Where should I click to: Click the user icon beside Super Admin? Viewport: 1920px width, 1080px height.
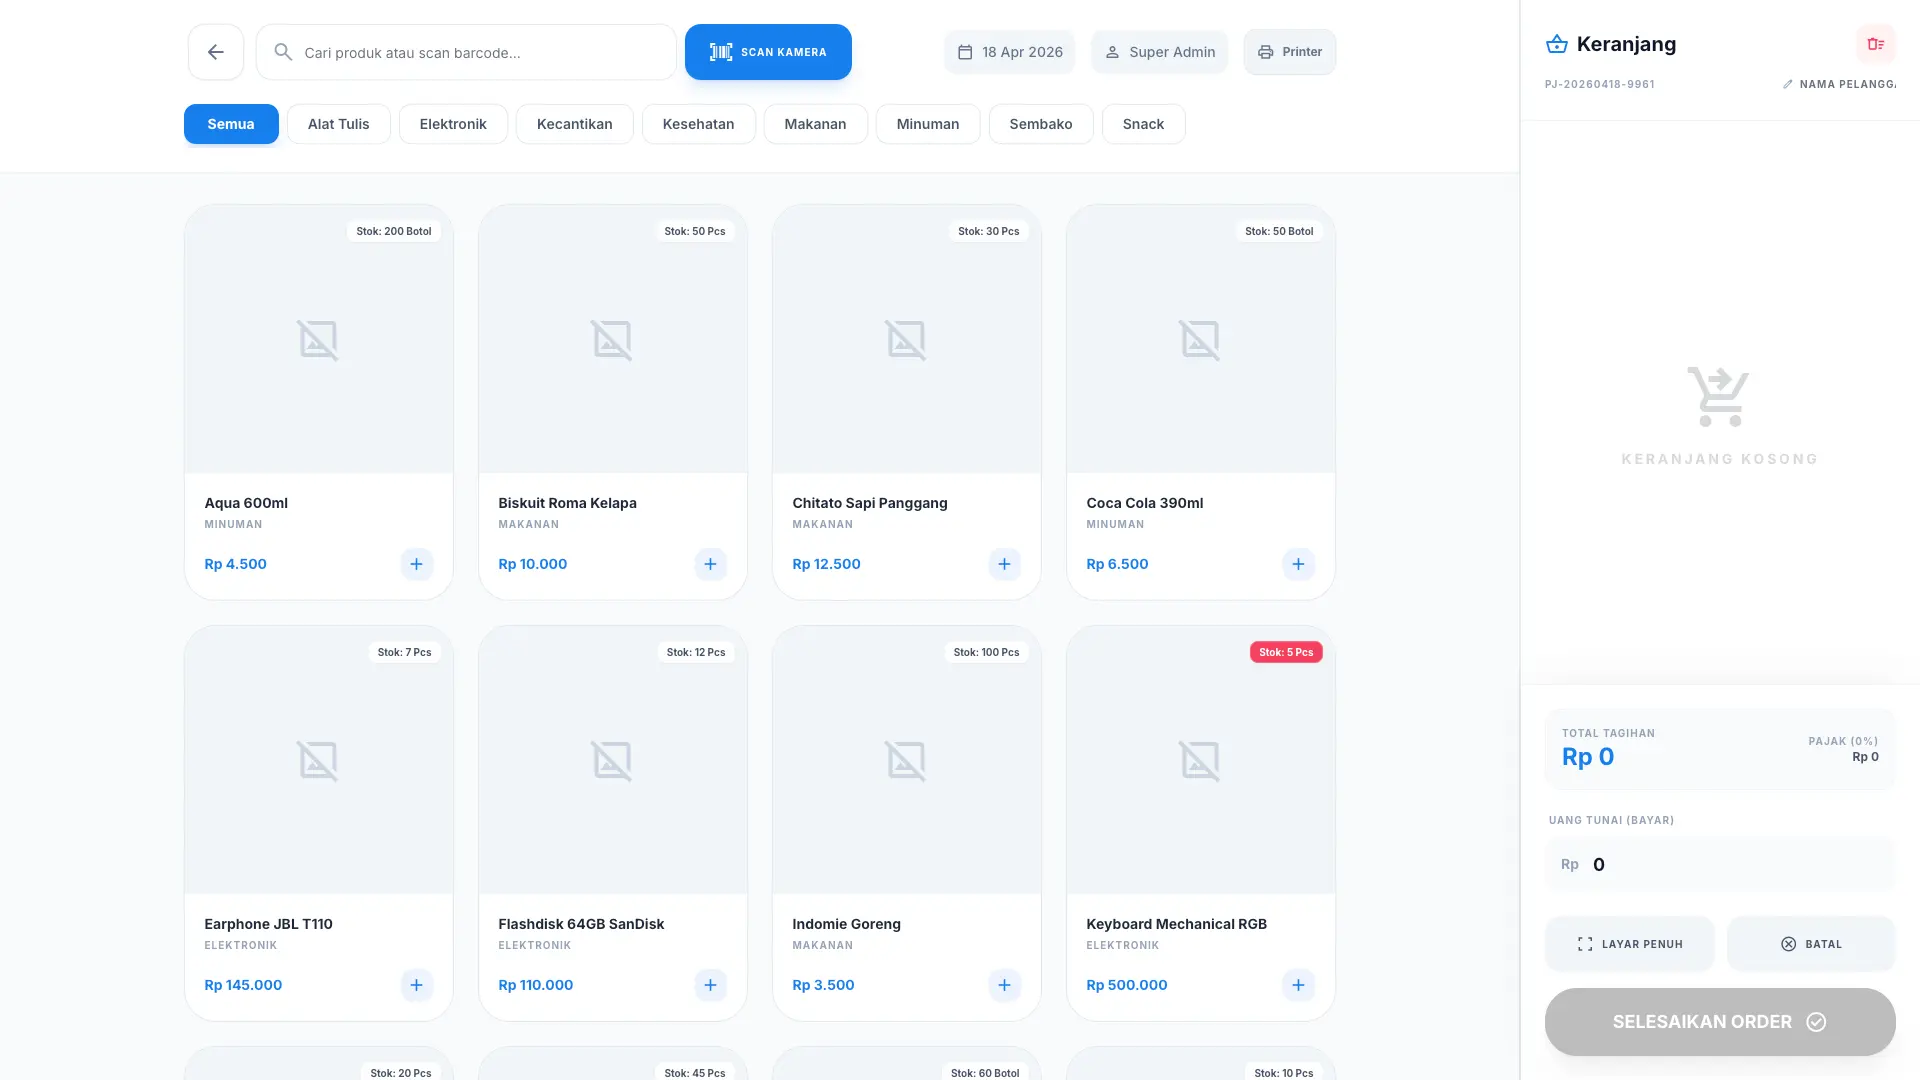pos(1112,52)
